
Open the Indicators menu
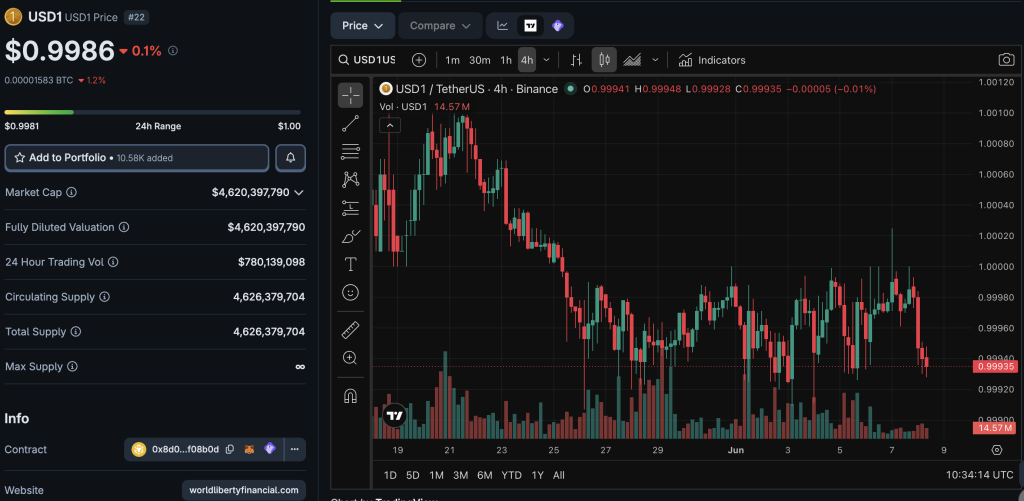(712, 60)
